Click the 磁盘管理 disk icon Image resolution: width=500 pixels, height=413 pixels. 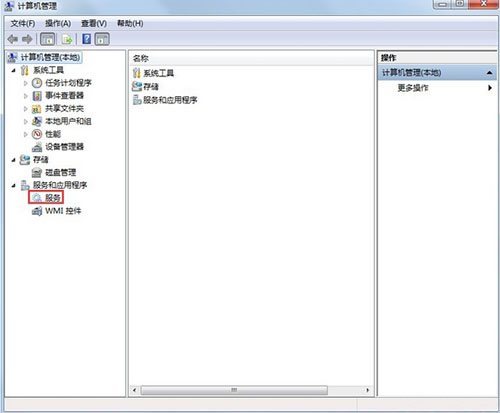click(37, 173)
